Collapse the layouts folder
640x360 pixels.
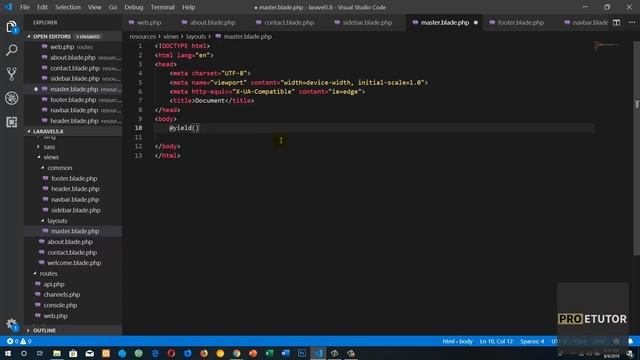(x=57, y=220)
